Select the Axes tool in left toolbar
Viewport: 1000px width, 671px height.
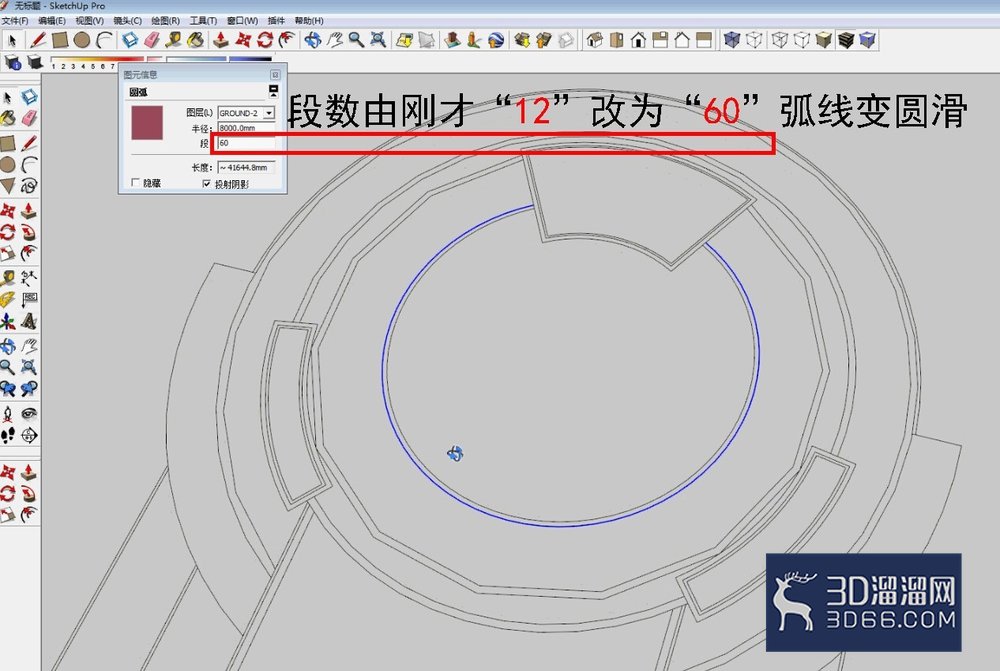tap(8, 321)
